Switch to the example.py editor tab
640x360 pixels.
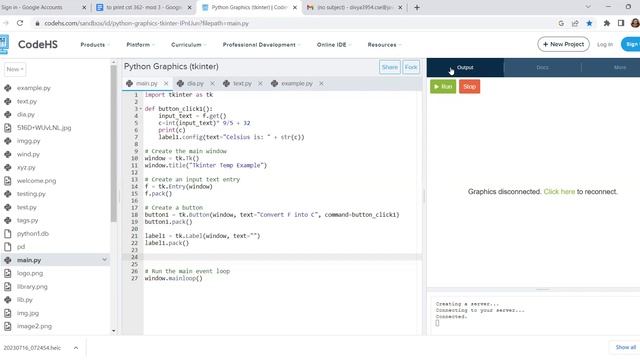click(x=297, y=83)
